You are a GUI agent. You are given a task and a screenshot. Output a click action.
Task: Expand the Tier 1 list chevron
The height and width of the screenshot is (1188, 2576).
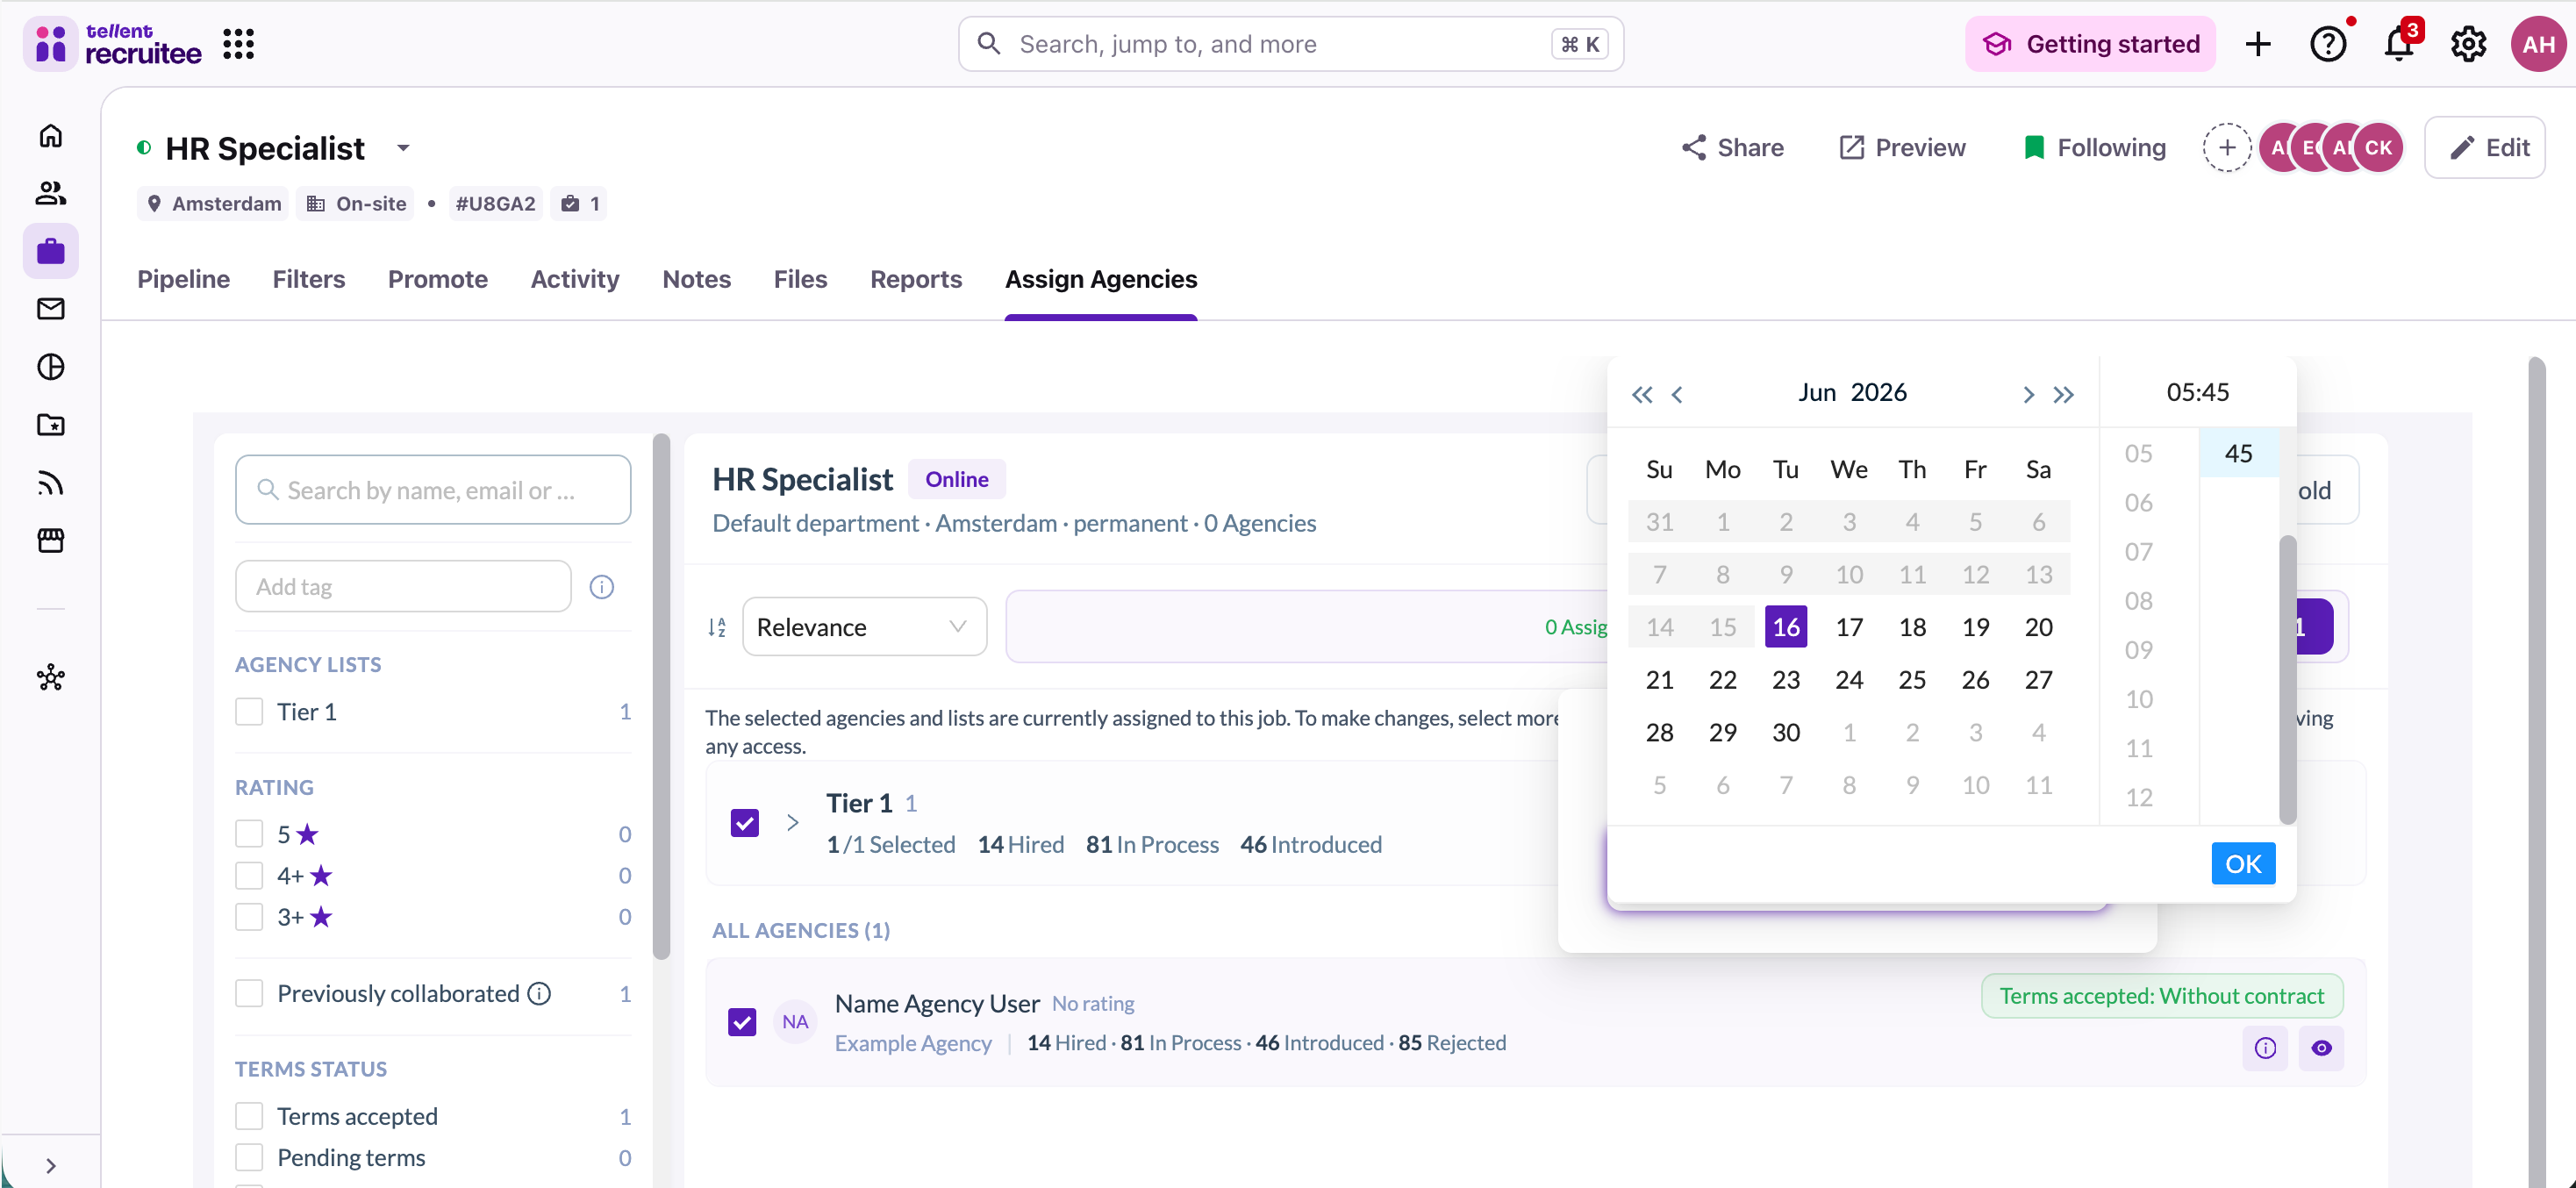click(x=792, y=823)
